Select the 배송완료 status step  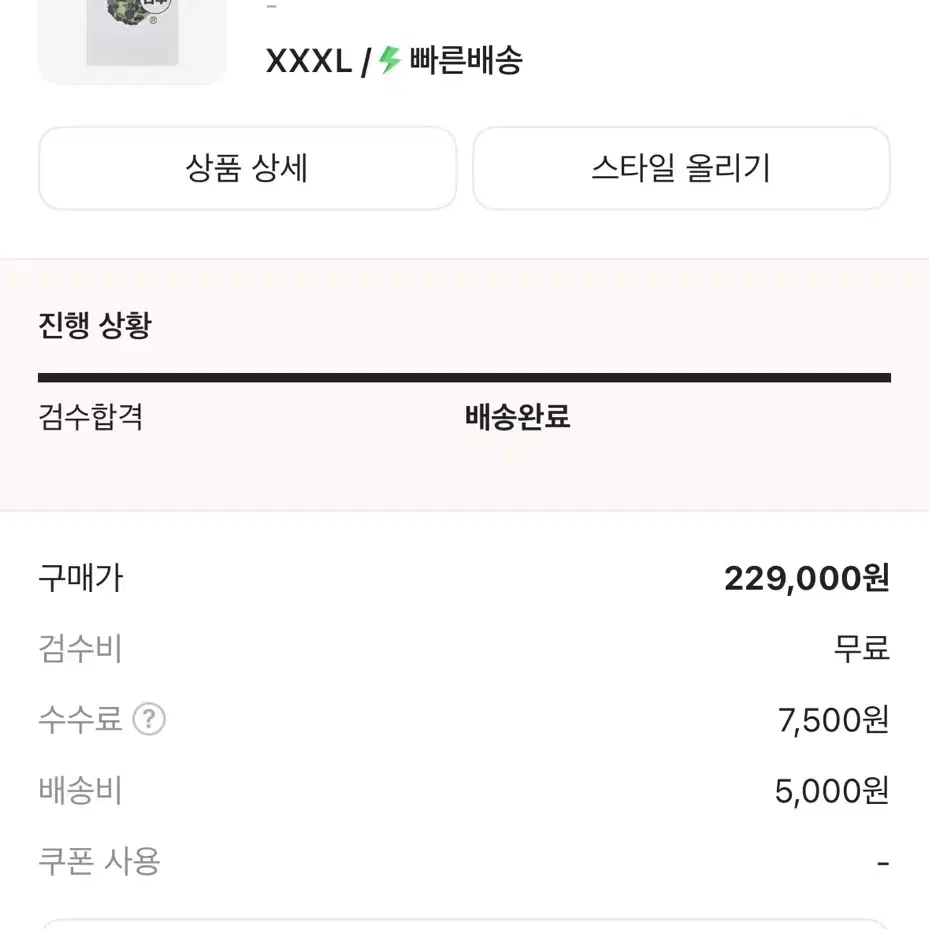pyautogui.click(x=518, y=417)
